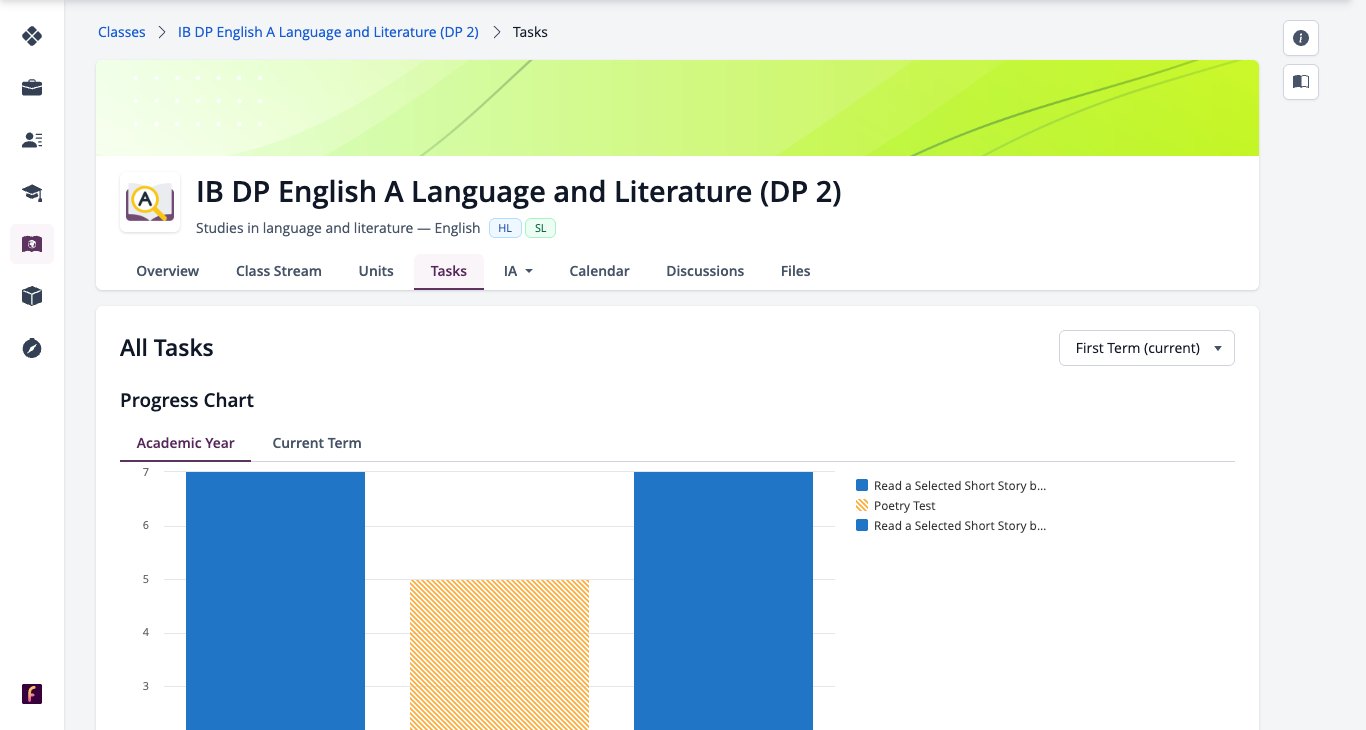Open the book icon below info
The width and height of the screenshot is (1366, 730).
click(x=1301, y=82)
